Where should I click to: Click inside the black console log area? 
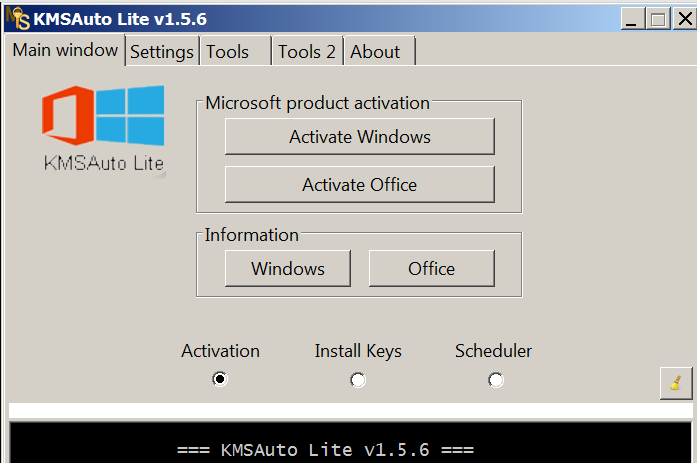pyautogui.click(x=348, y=445)
